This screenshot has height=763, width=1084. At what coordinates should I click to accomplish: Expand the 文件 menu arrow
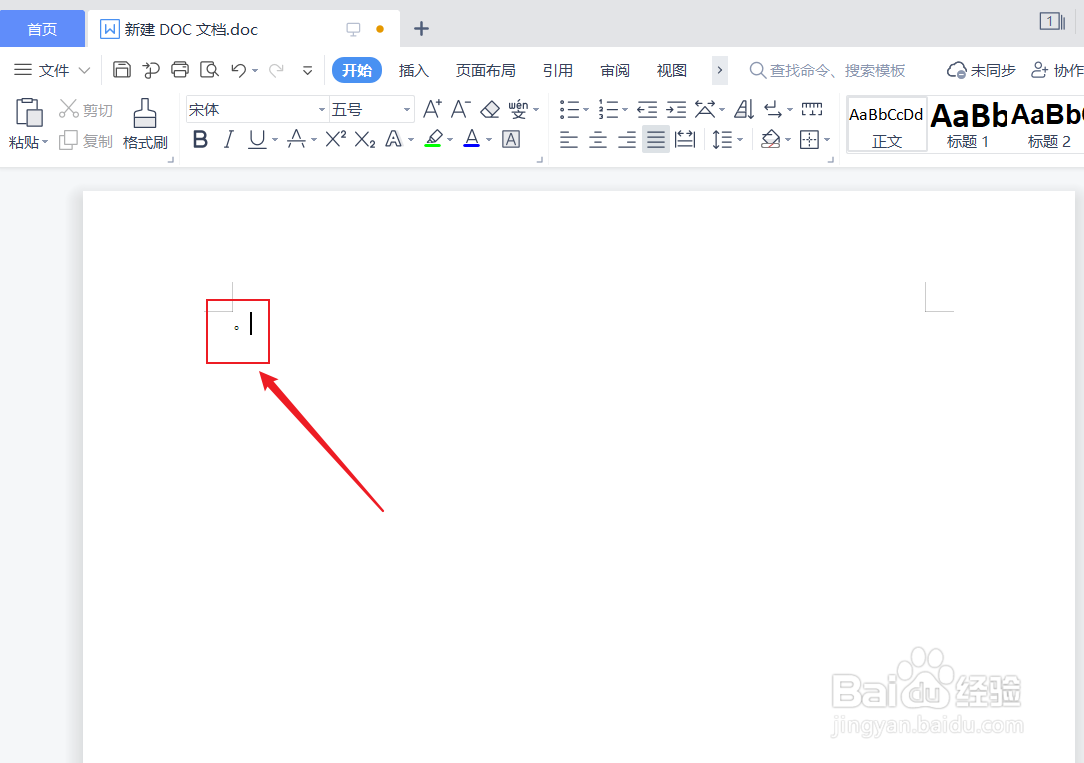[84, 70]
